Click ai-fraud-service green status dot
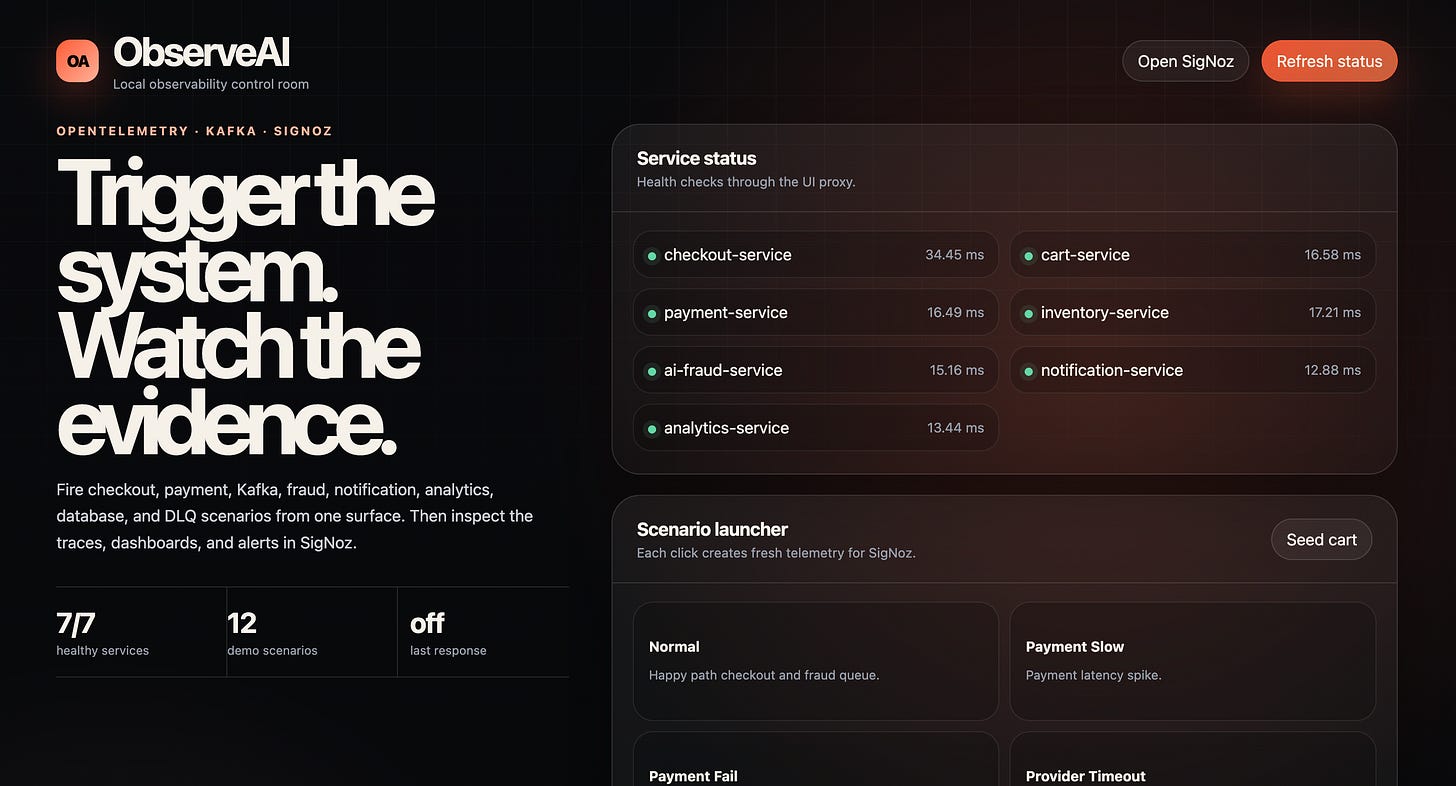Image resolution: width=1456 pixels, height=786 pixels. tap(651, 371)
